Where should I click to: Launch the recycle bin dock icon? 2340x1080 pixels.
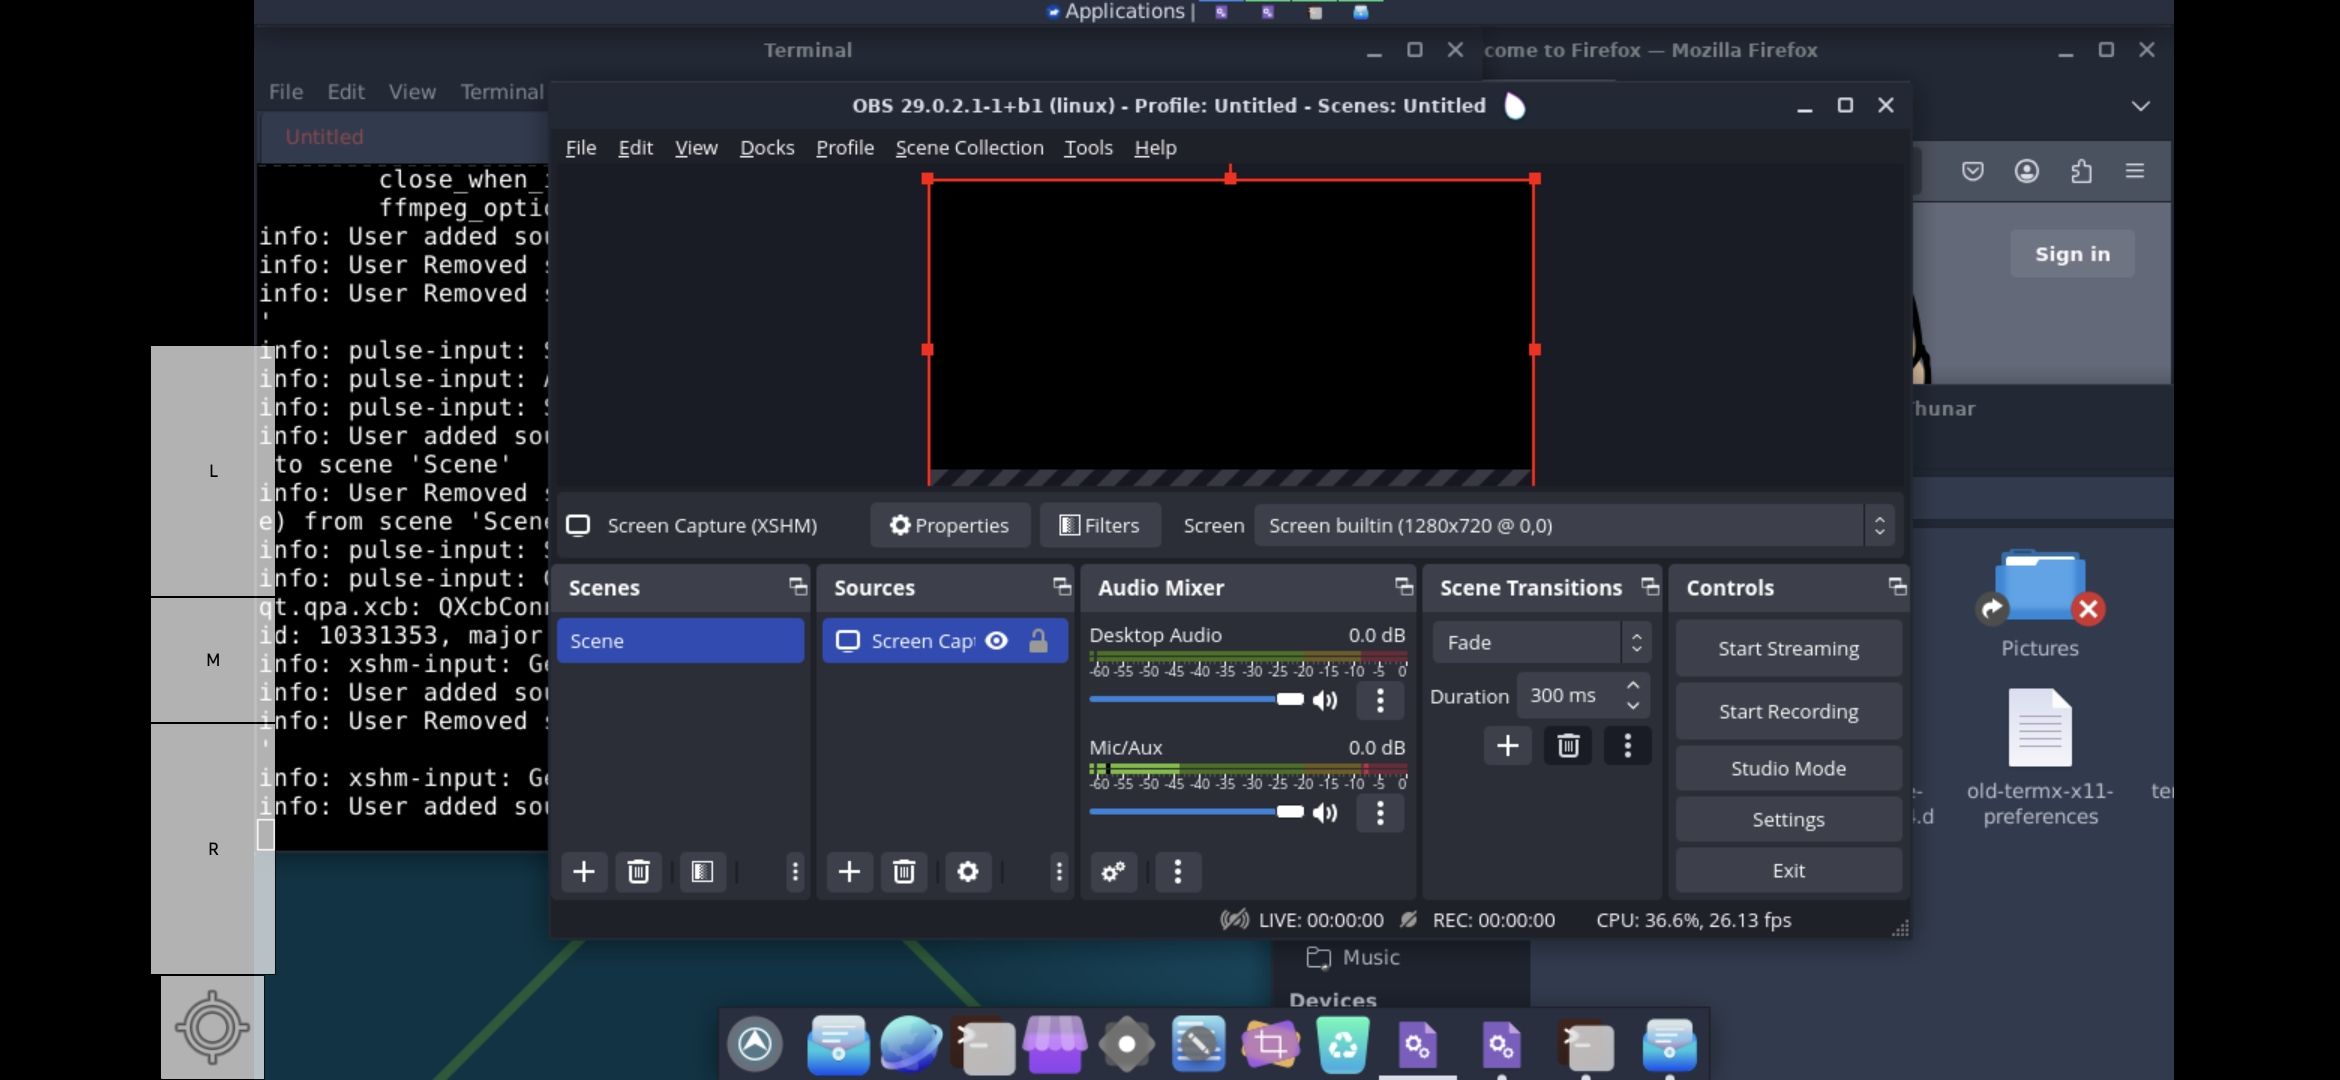1343,1044
